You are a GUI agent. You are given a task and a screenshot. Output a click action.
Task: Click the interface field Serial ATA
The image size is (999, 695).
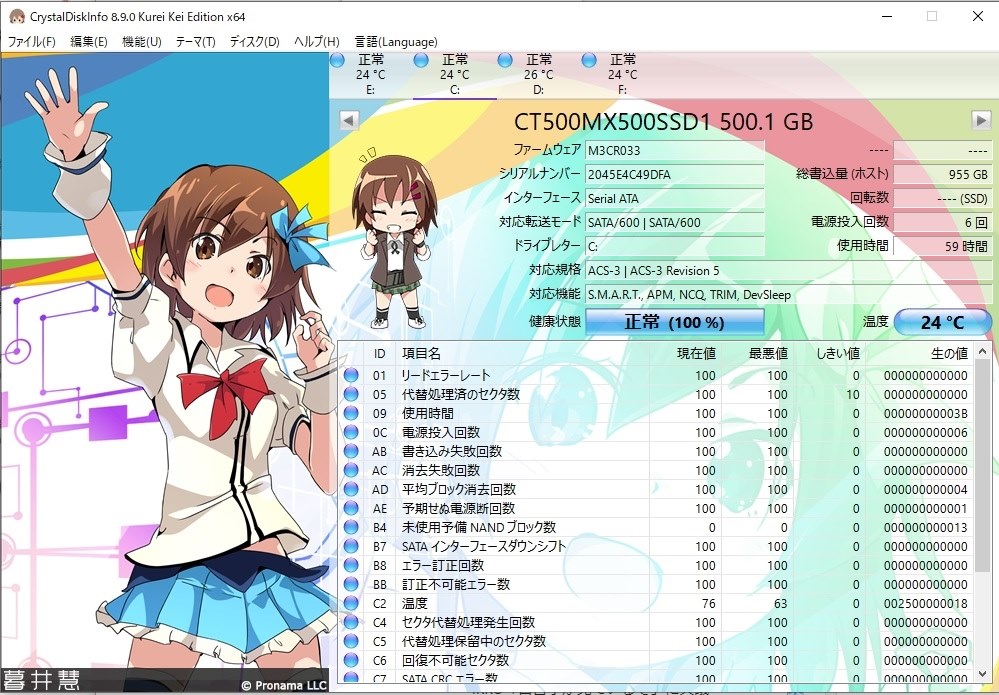(675, 199)
